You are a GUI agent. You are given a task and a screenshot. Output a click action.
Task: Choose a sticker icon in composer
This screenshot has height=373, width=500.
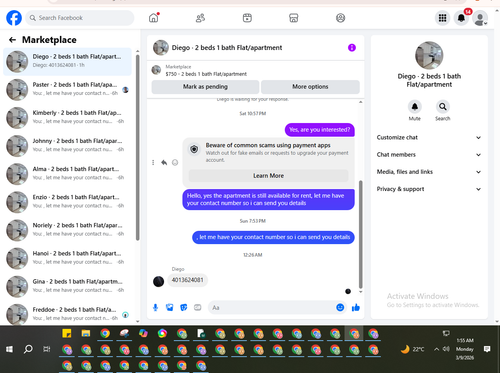pos(184,307)
